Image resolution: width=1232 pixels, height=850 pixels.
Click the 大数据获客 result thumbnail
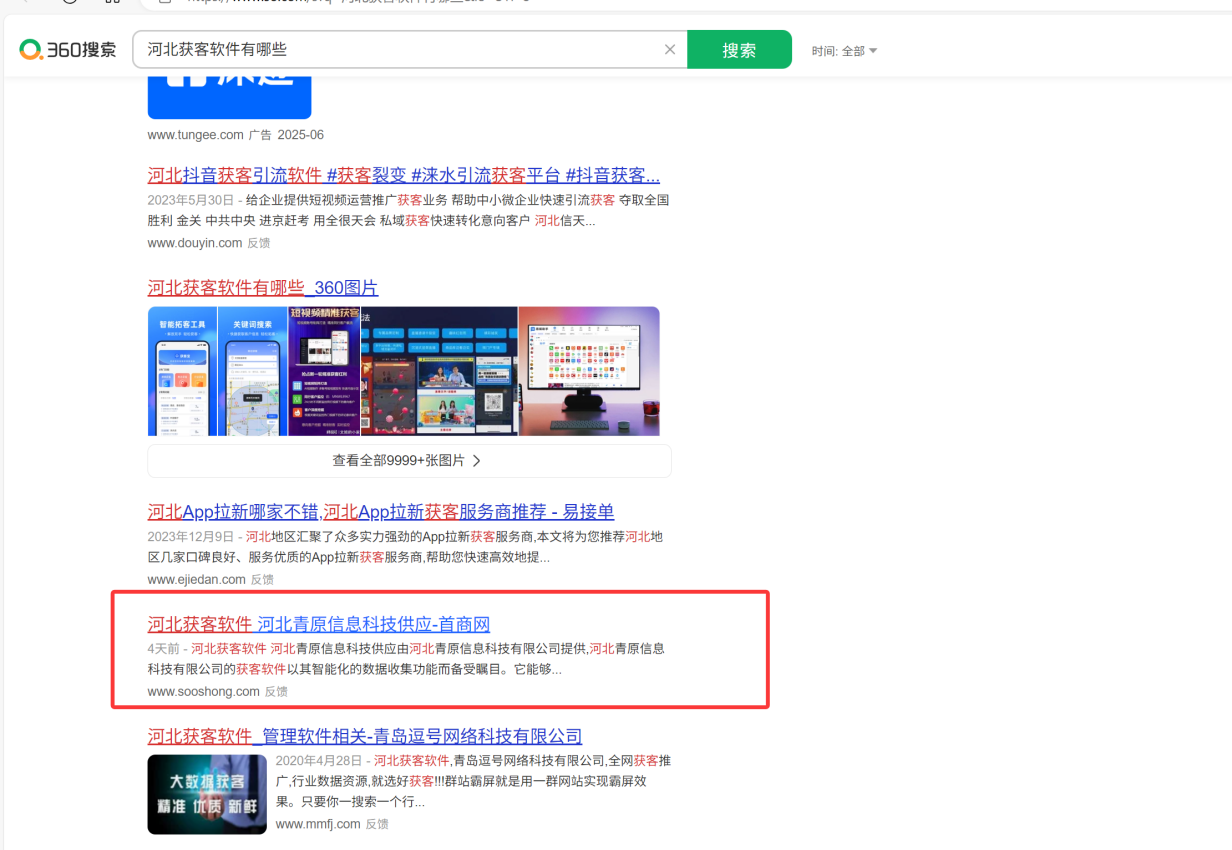[207, 794]
